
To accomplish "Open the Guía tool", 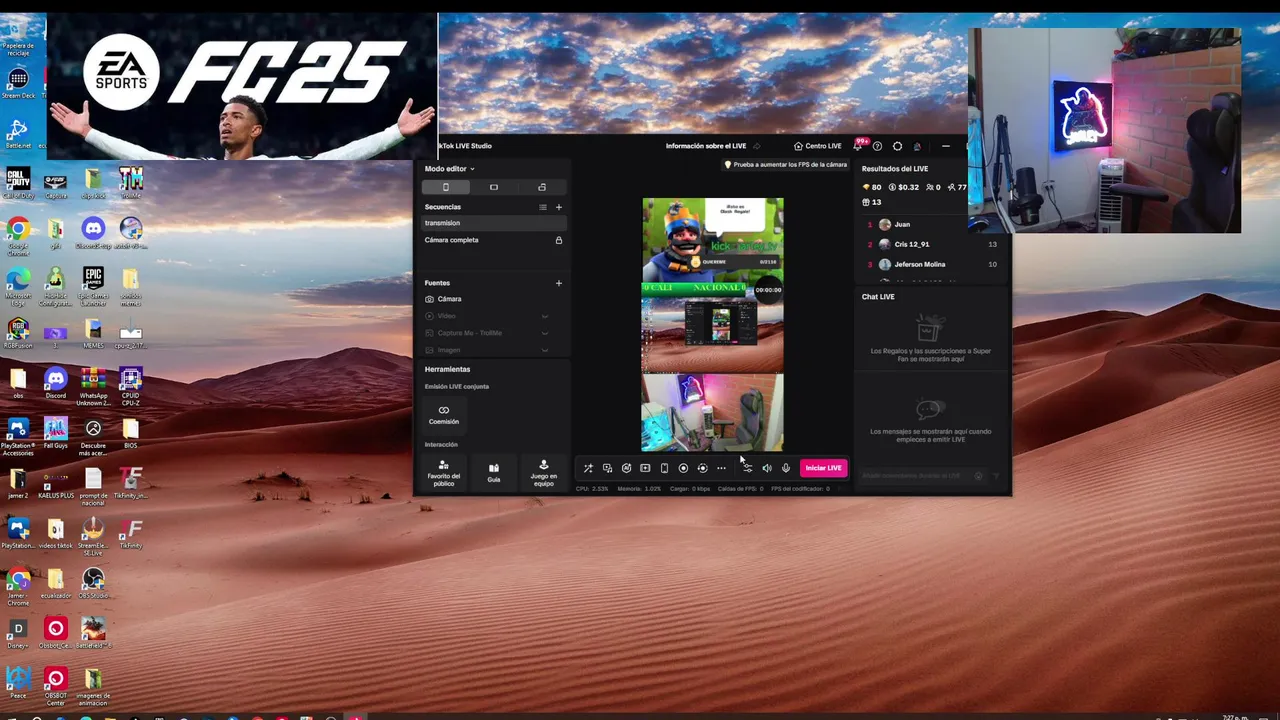I will pyautogui.click(x=494, y=472).
